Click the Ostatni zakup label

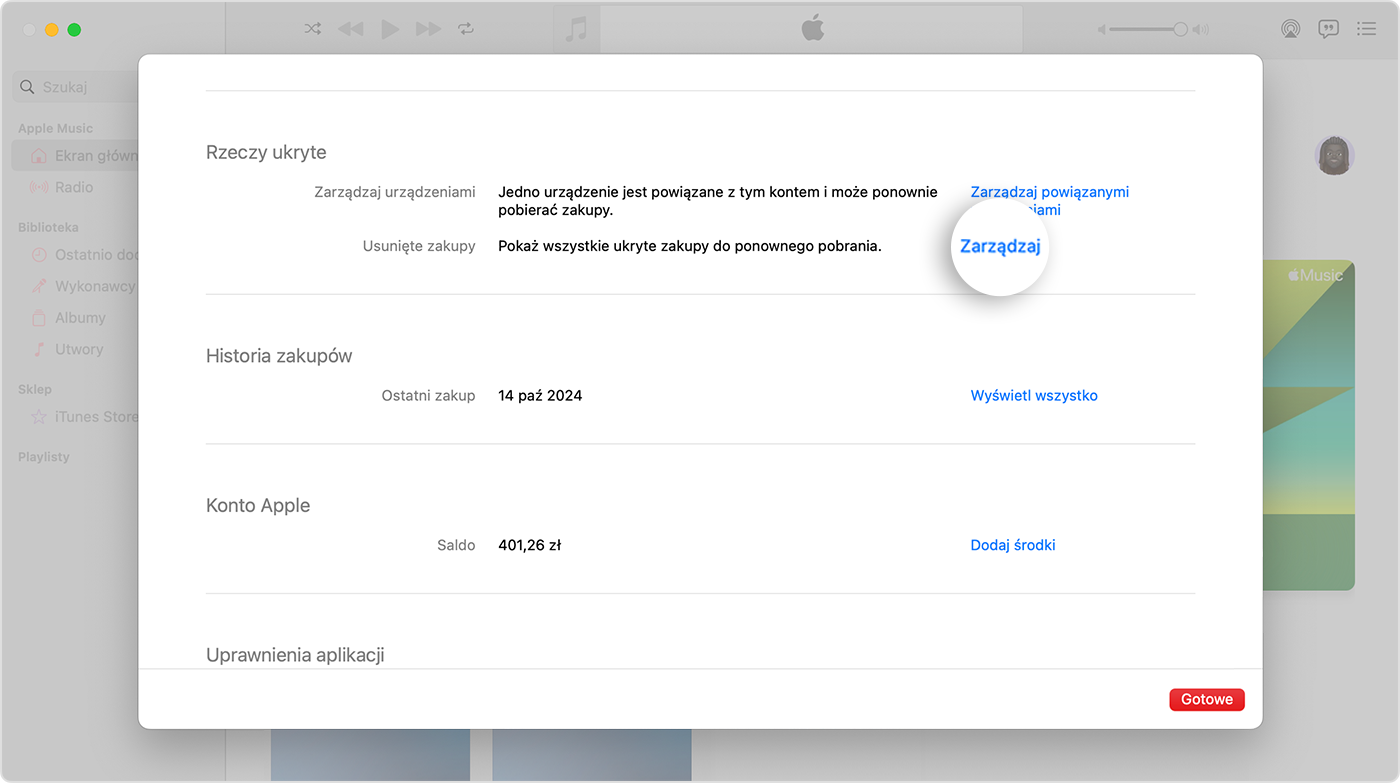(428, 396)
